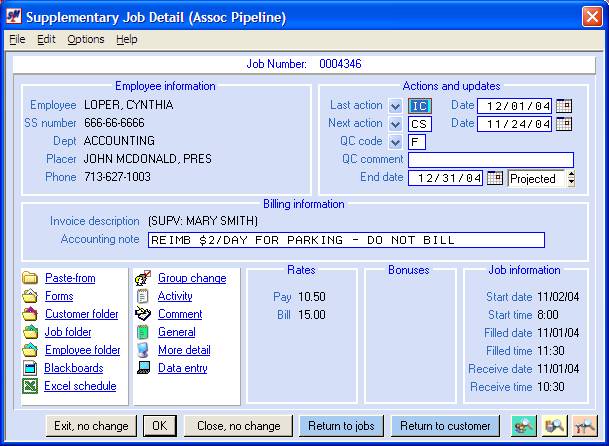Click the Activity notepad icon
The image size is (609, 446).
tap(143, 296)
